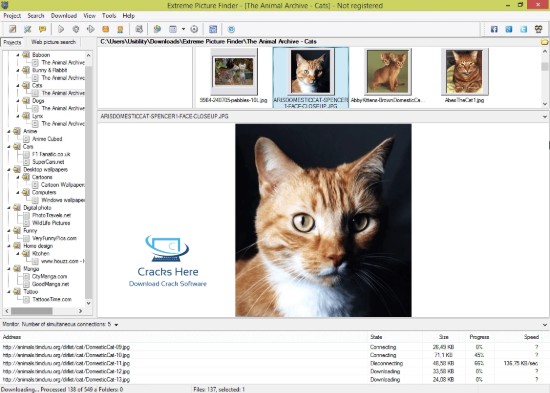Viewport: 550px width, 393px height.
Task: Click the play arrow with crosshair icon
Action: pos(90,29)
